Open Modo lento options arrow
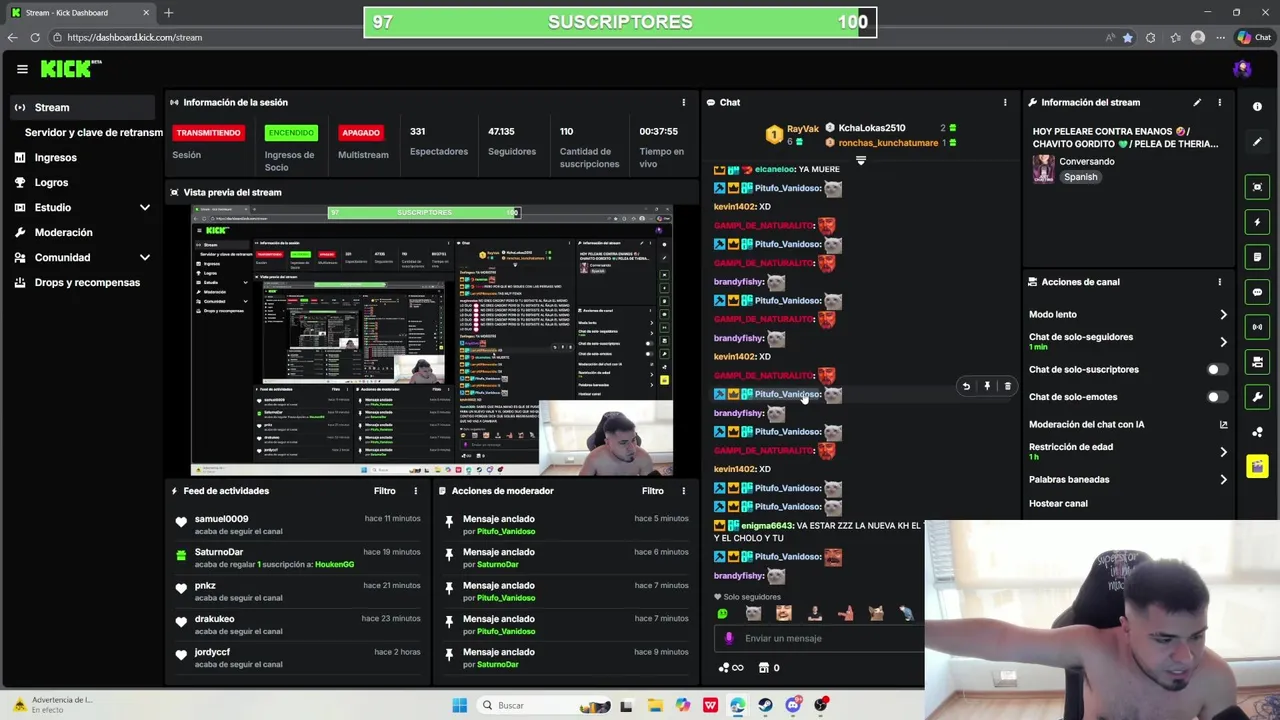The image size is (1280, 720). [1223, 315]
